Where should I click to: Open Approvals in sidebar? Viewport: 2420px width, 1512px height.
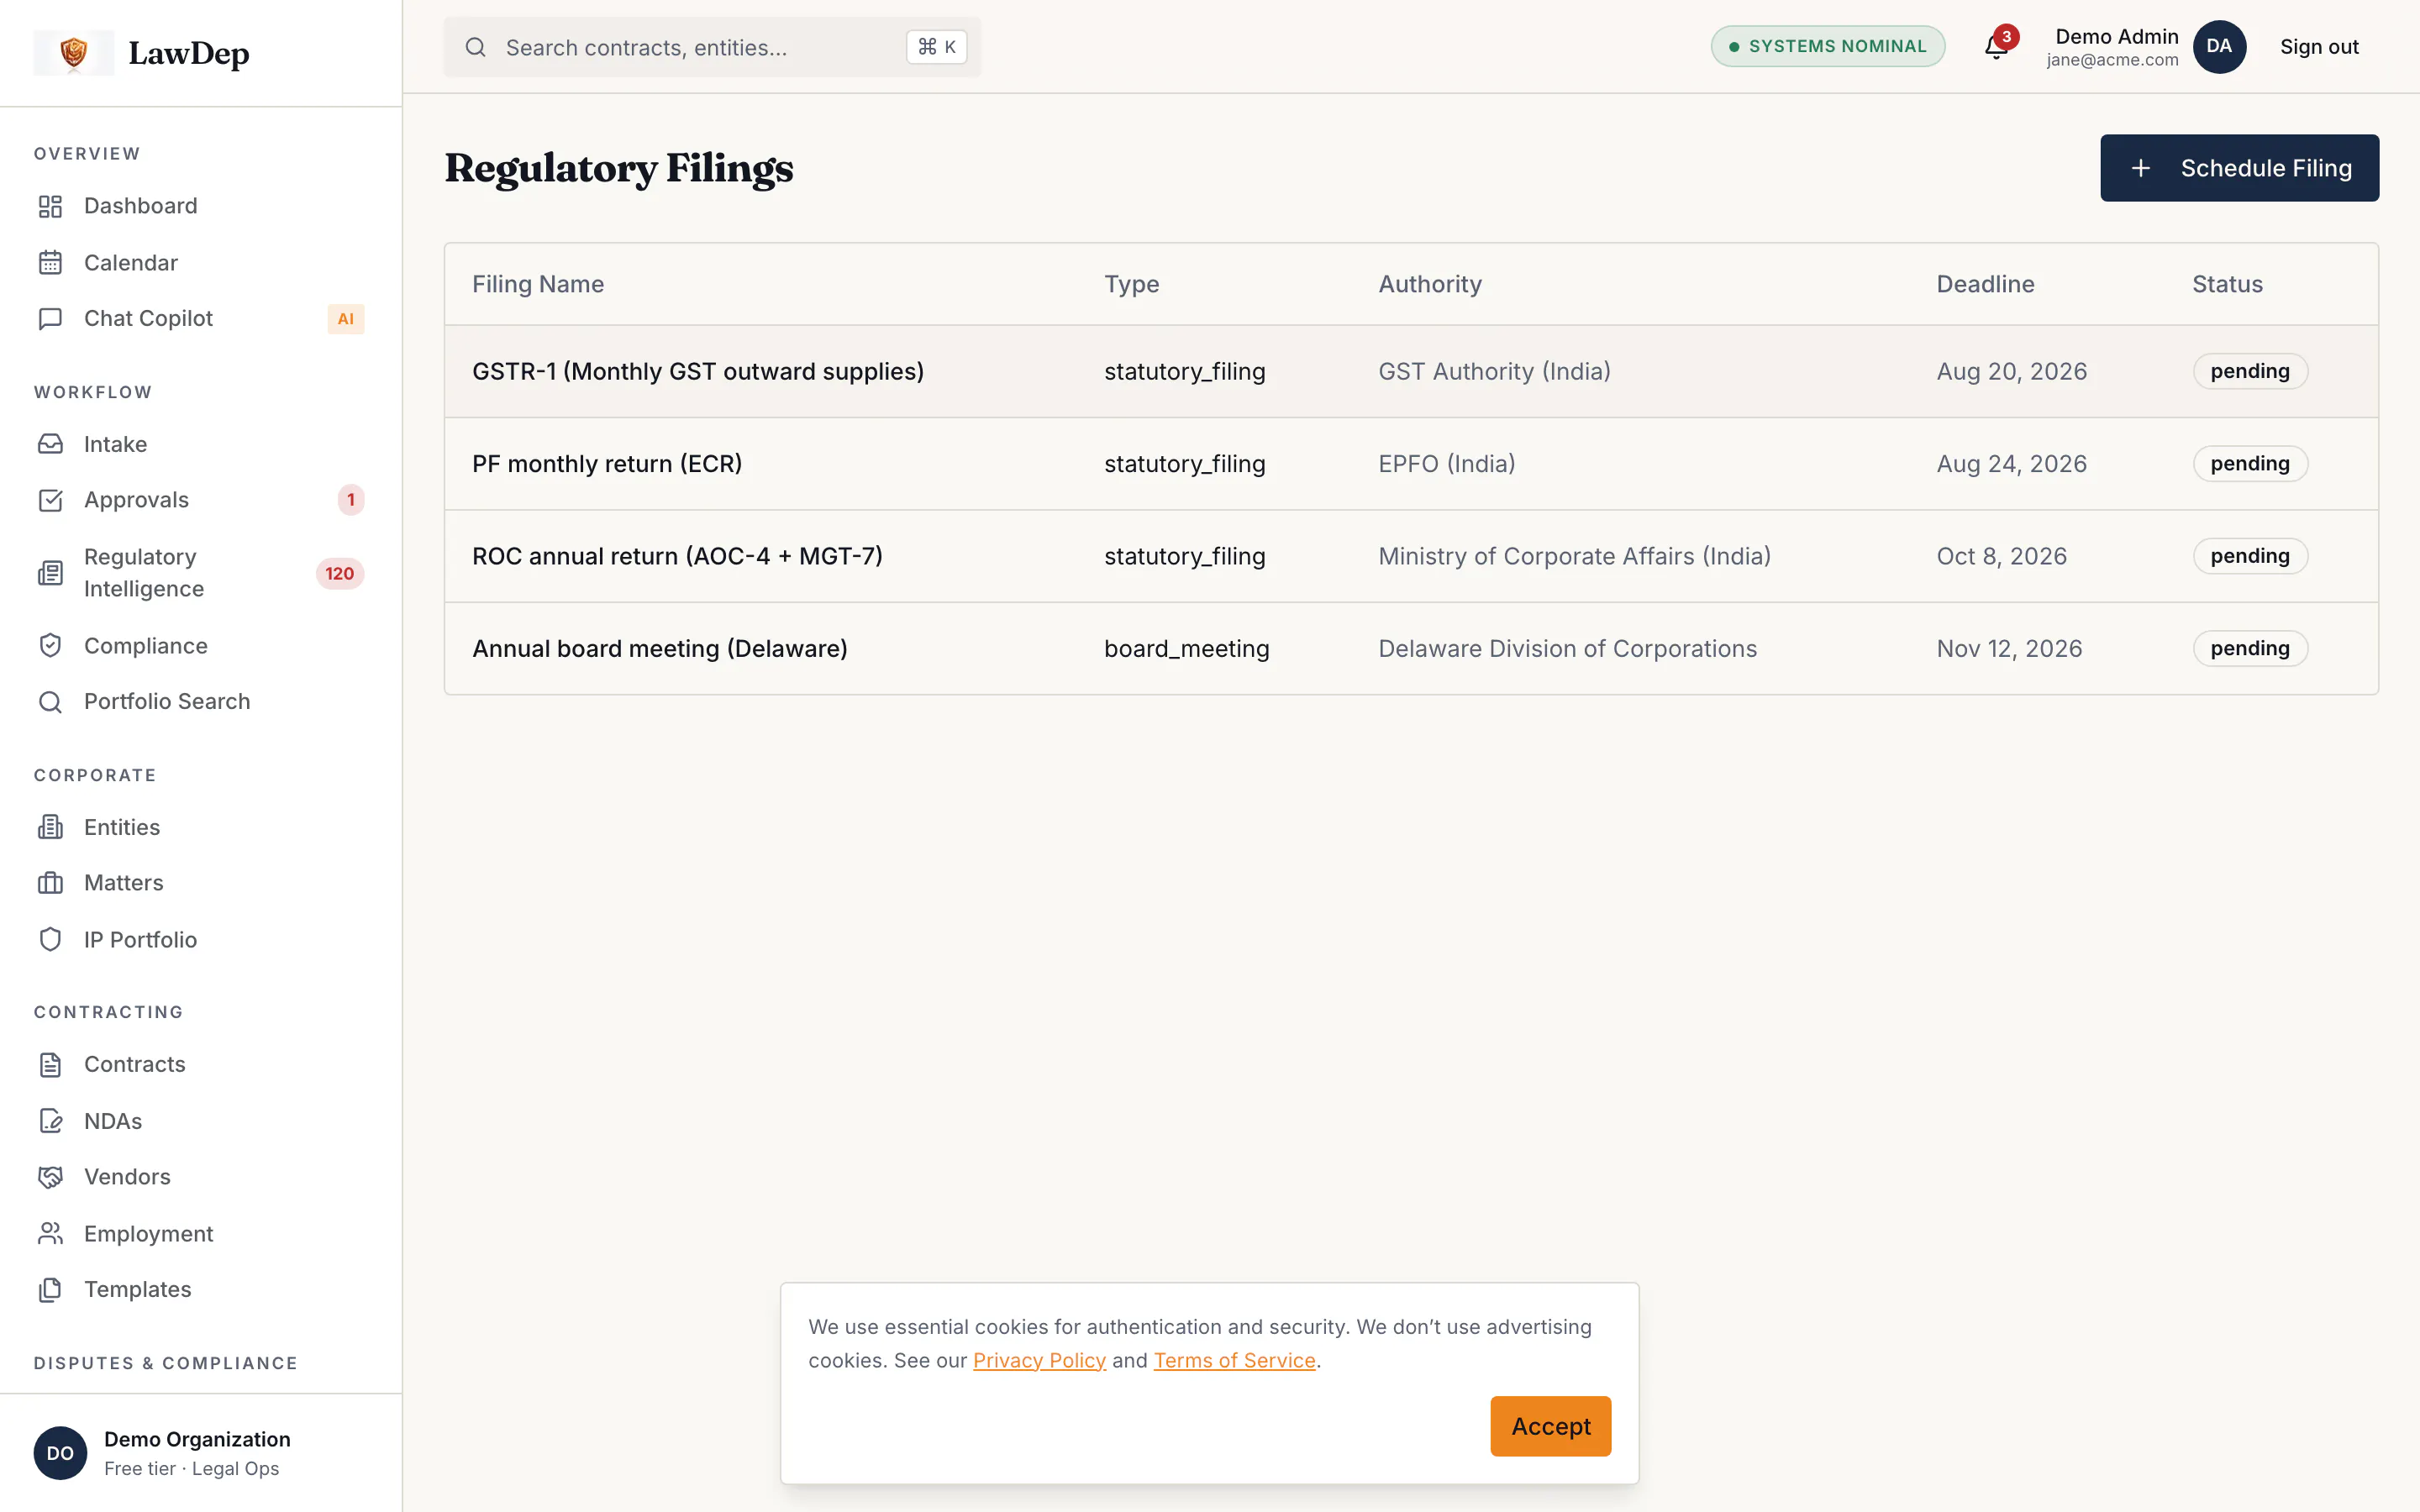[200, 500]
